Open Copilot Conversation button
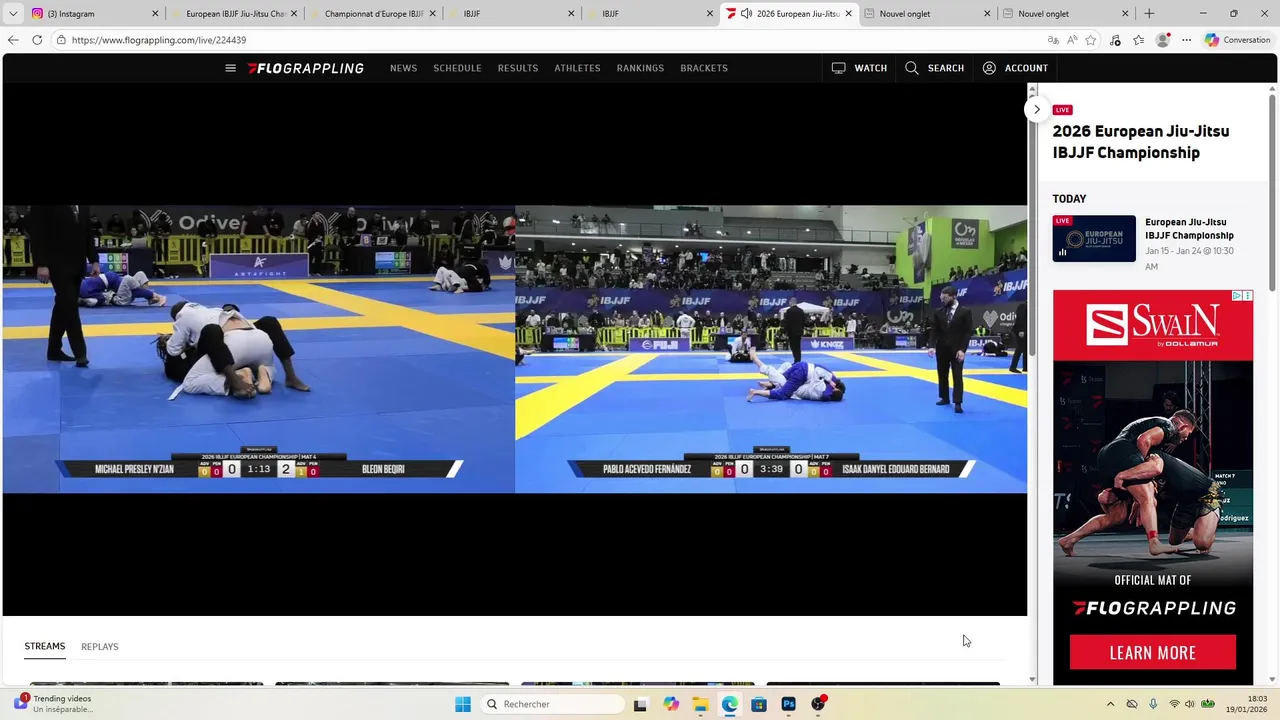1280x720 pixels. [x=1237, y=40]
